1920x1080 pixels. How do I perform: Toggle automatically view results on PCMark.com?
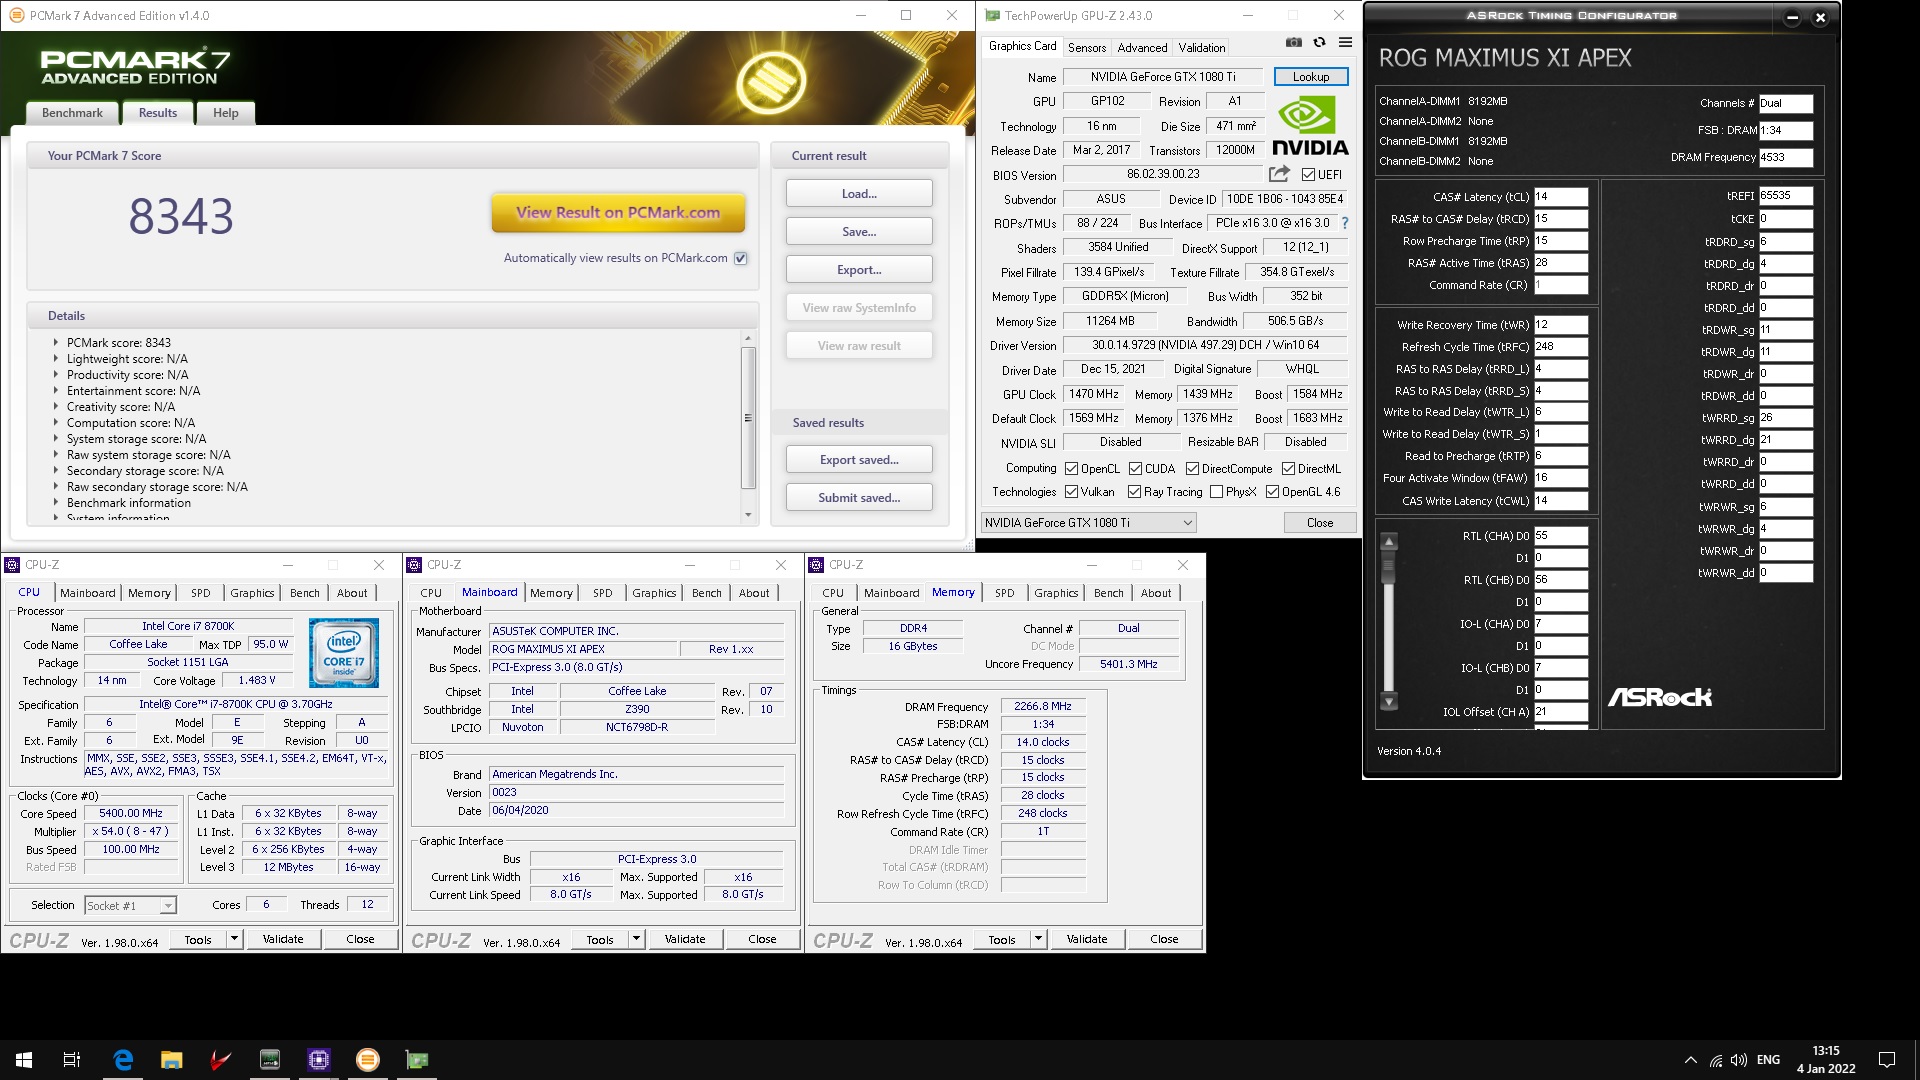pyautogui.click(x=741, y=258)
